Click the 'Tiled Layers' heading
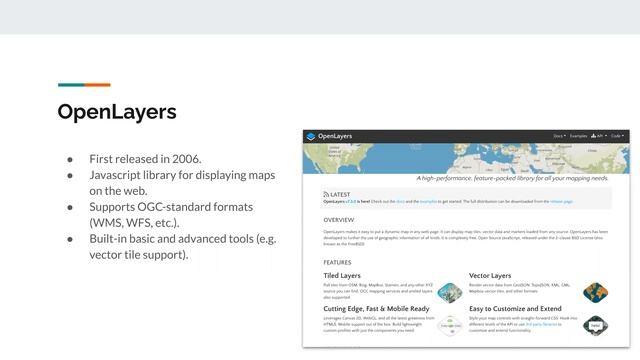The image size is (640, 360). 342,276
